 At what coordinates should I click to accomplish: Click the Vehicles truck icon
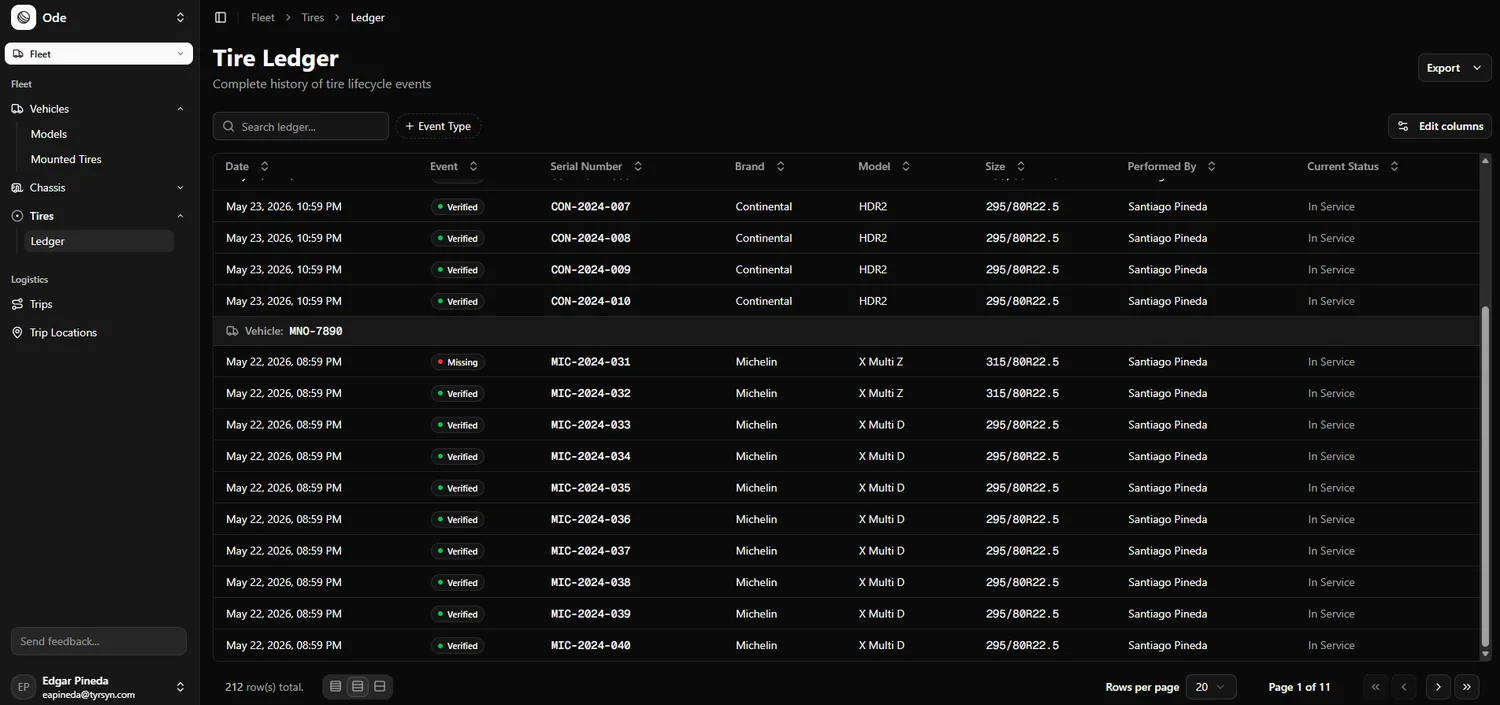coord(17,109)
